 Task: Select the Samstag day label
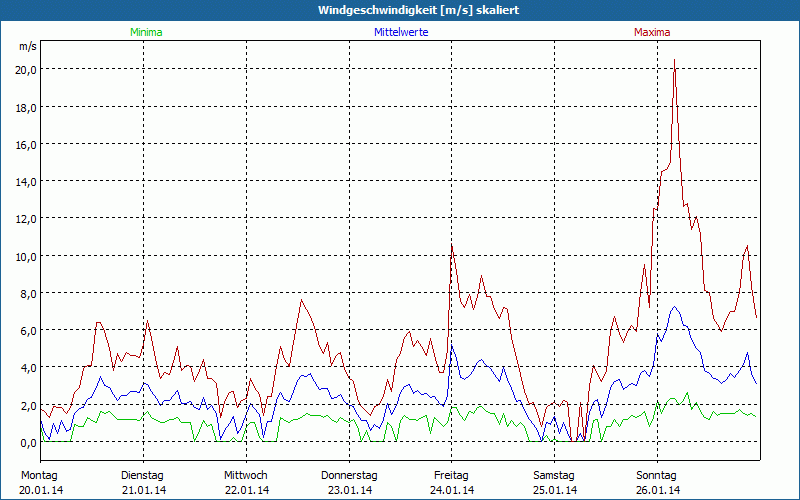pyautogui.click(x=555, y=475)
